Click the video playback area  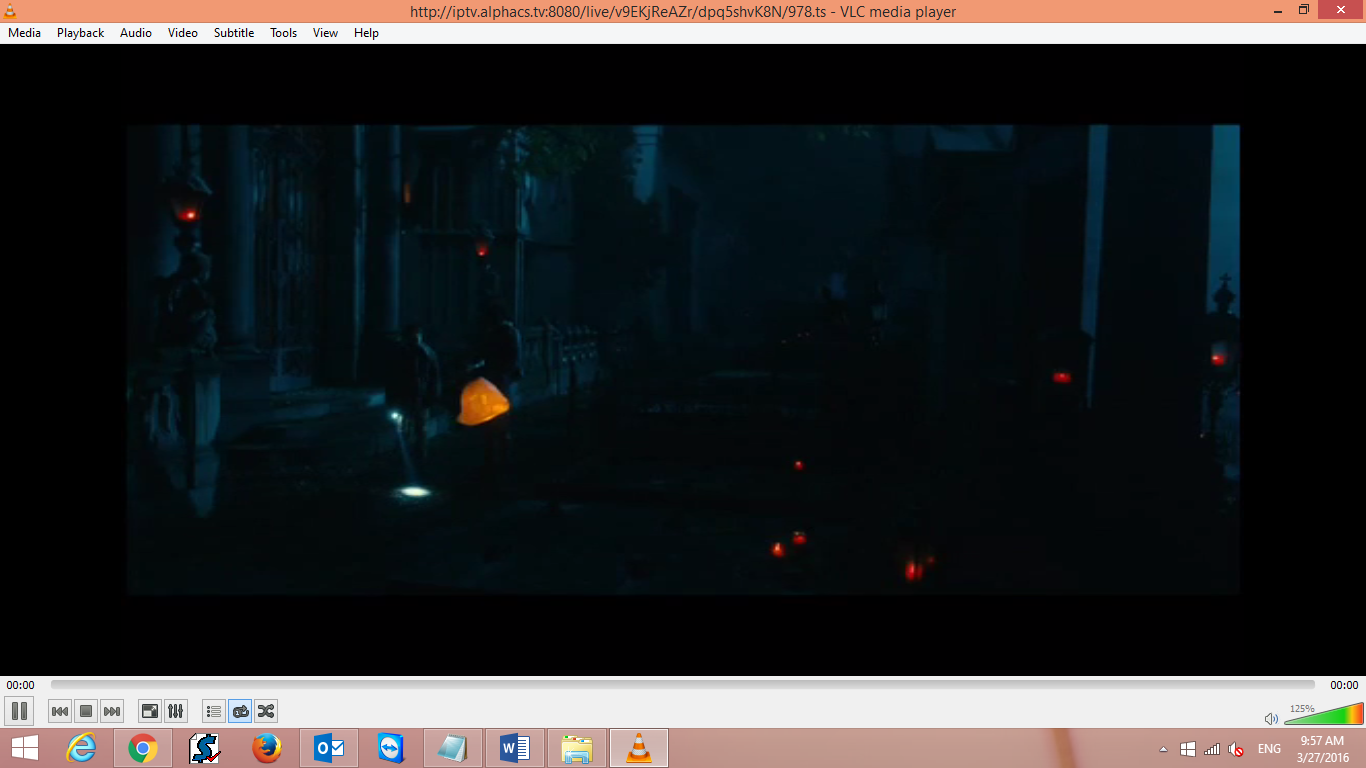(683, 360)
